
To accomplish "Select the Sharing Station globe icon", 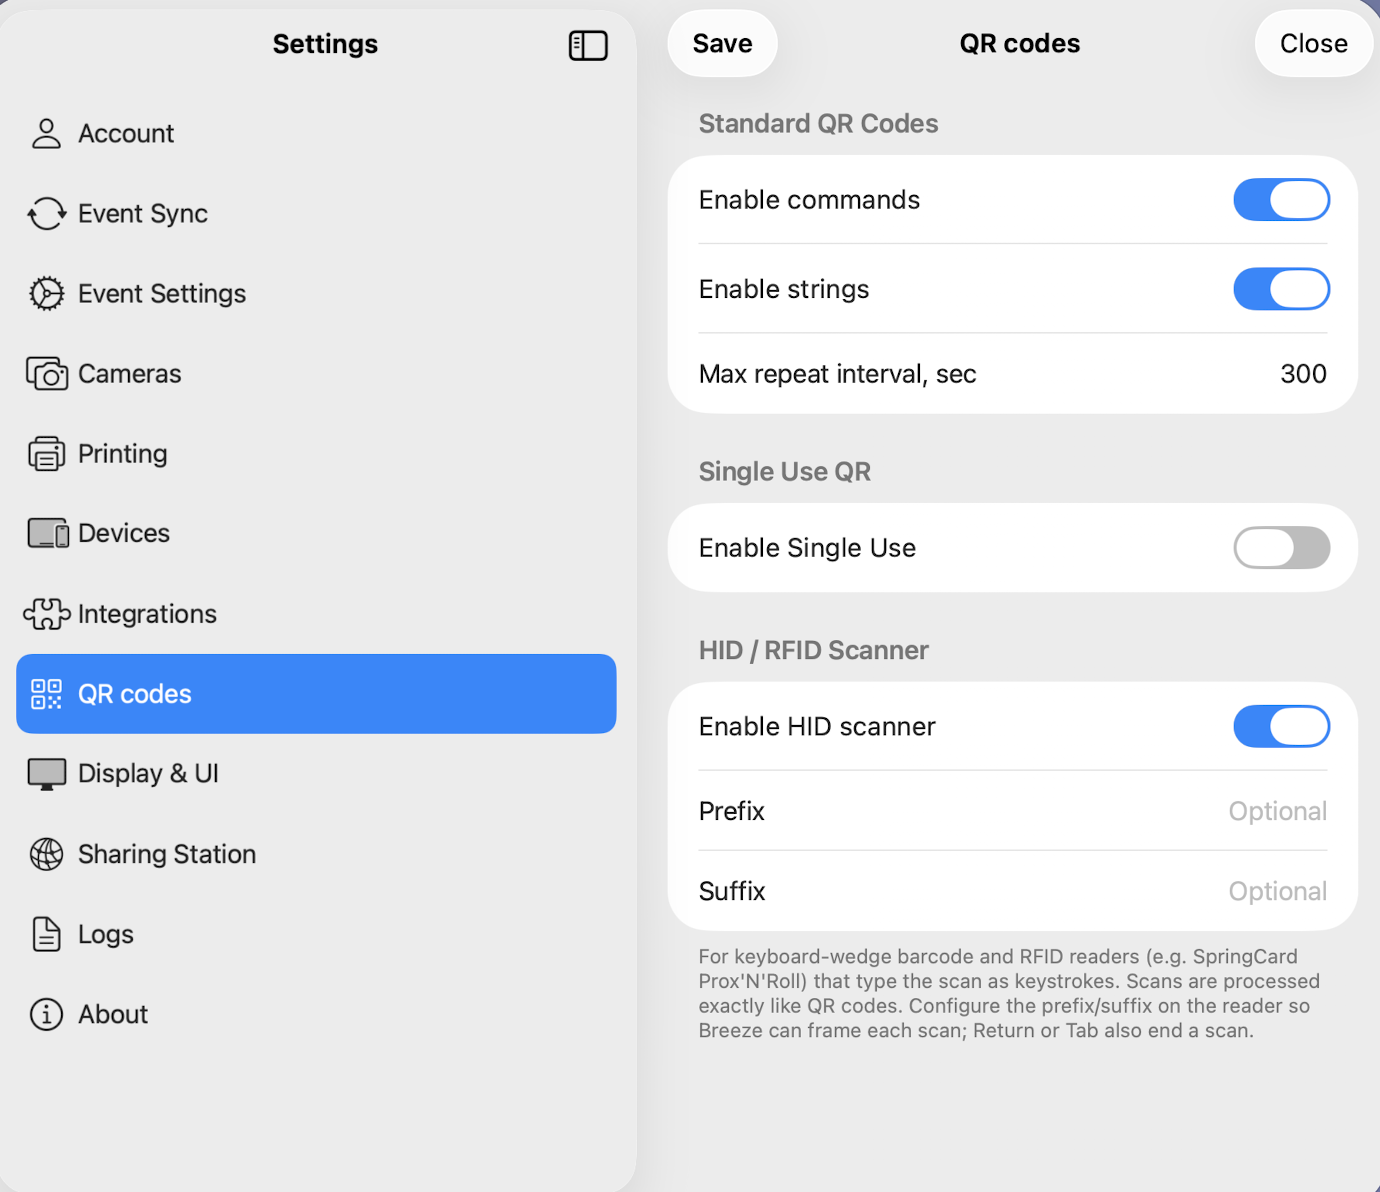I will [x=46, y=854].
